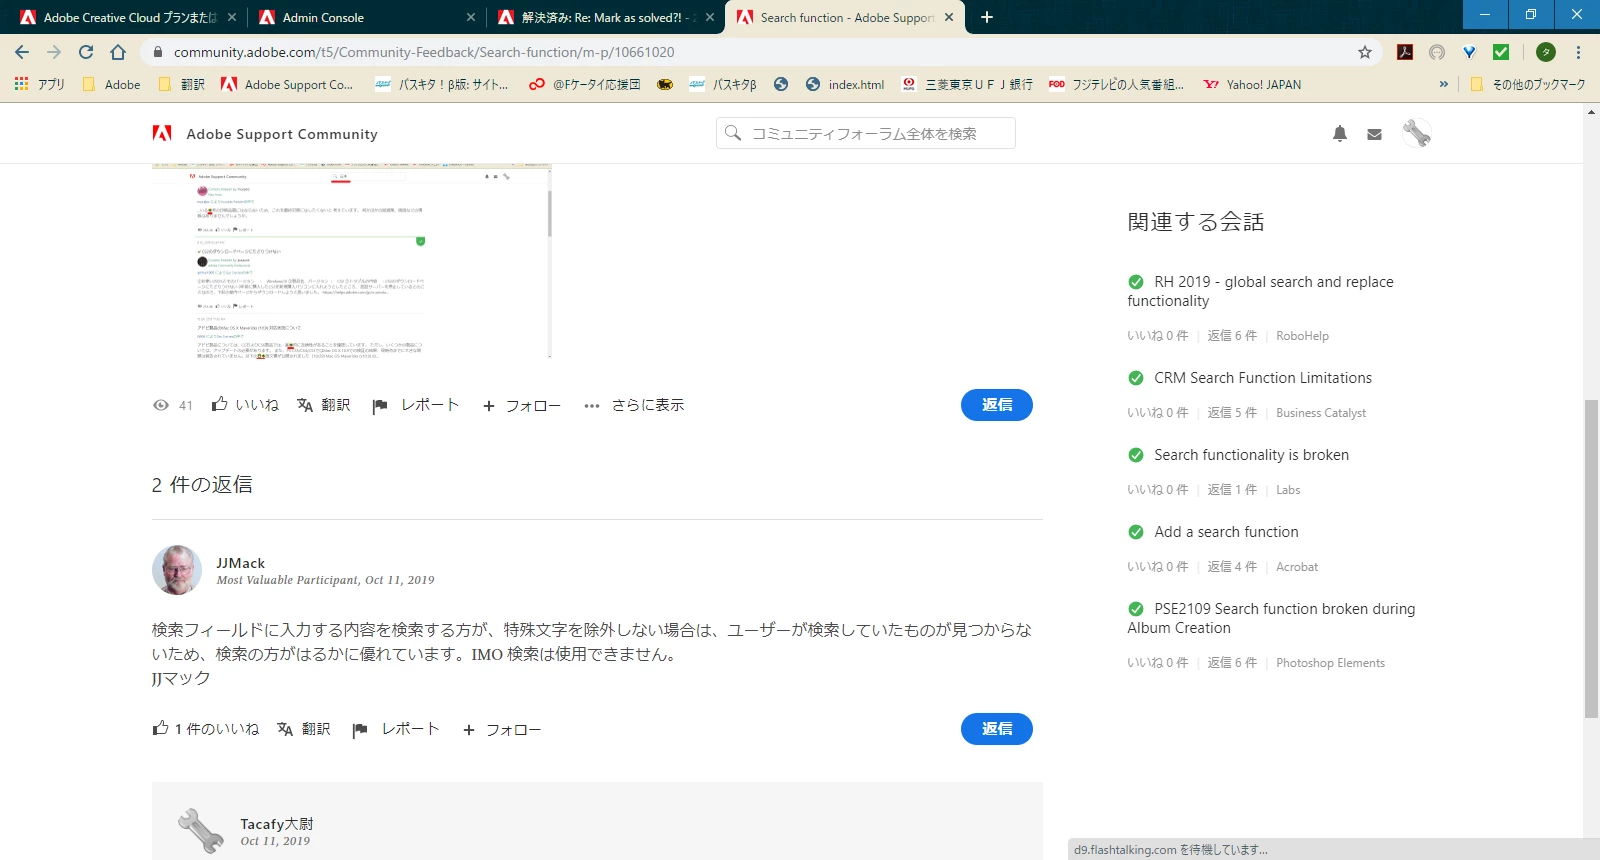Go back to the previous page
The width and height of the screenshot is (1600, 860).
click(x=22, y=52)
